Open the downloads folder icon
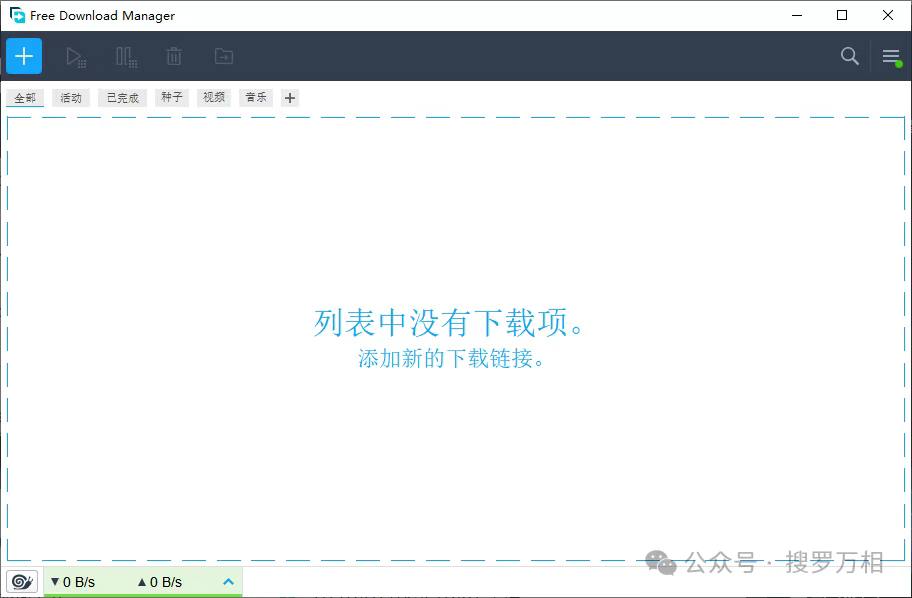This screenshot has height=598, width=912. point(223,56)
